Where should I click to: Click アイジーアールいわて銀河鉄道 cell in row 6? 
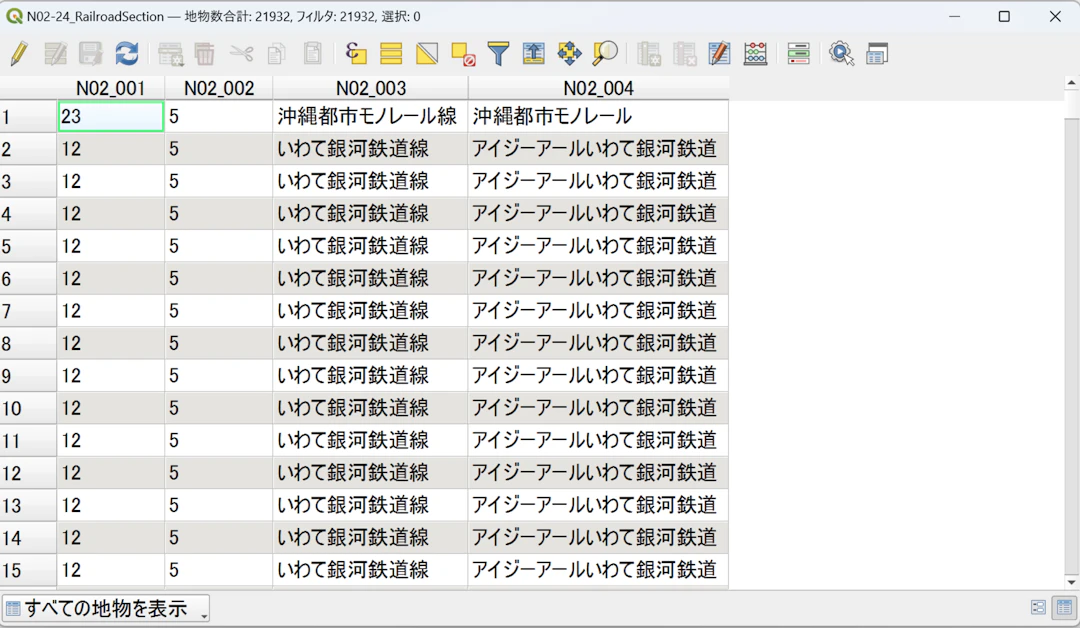598,278
